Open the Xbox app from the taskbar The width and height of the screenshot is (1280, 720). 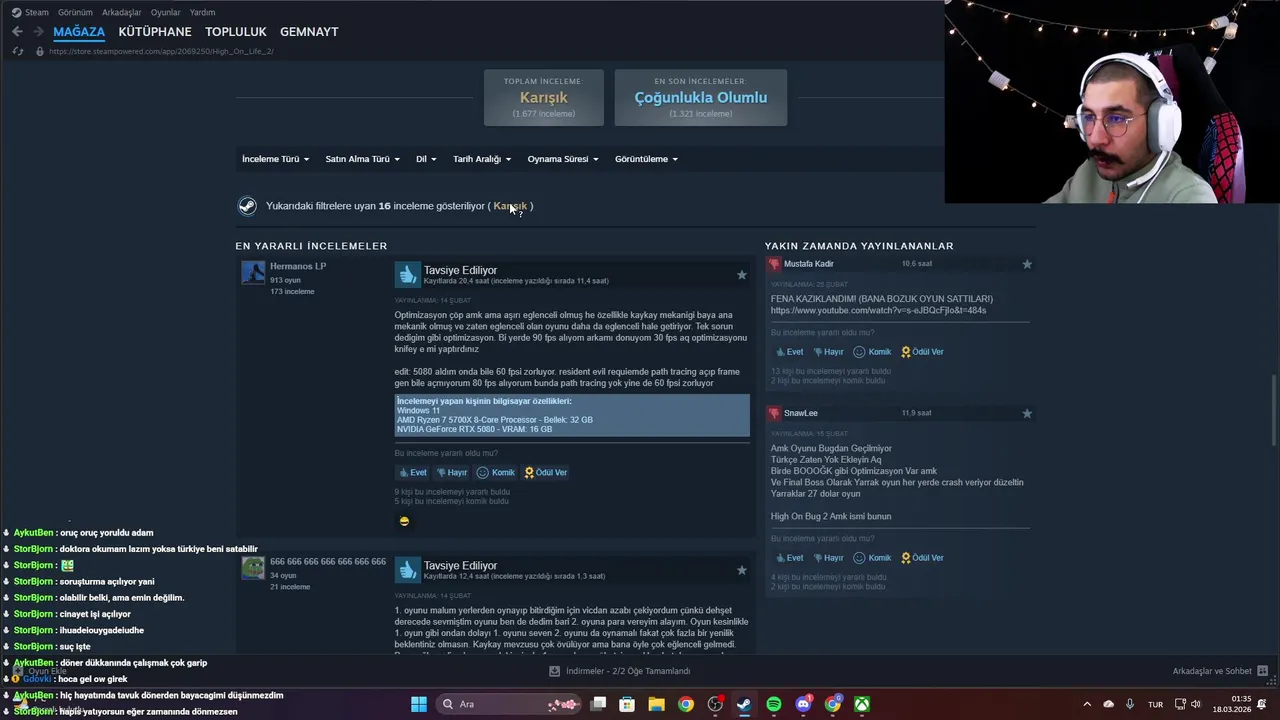click(862, 704)
